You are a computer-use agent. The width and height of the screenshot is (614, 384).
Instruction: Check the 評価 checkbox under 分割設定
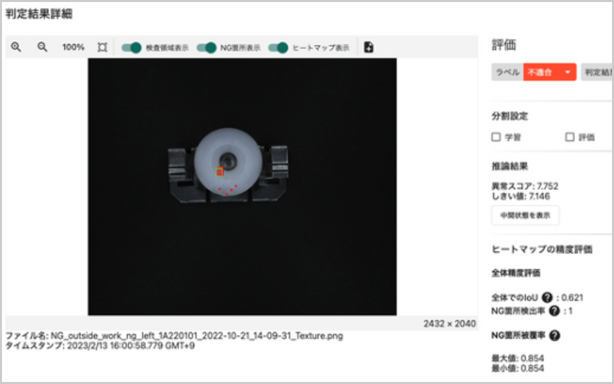pyautogui.click(x=570, y=137)
